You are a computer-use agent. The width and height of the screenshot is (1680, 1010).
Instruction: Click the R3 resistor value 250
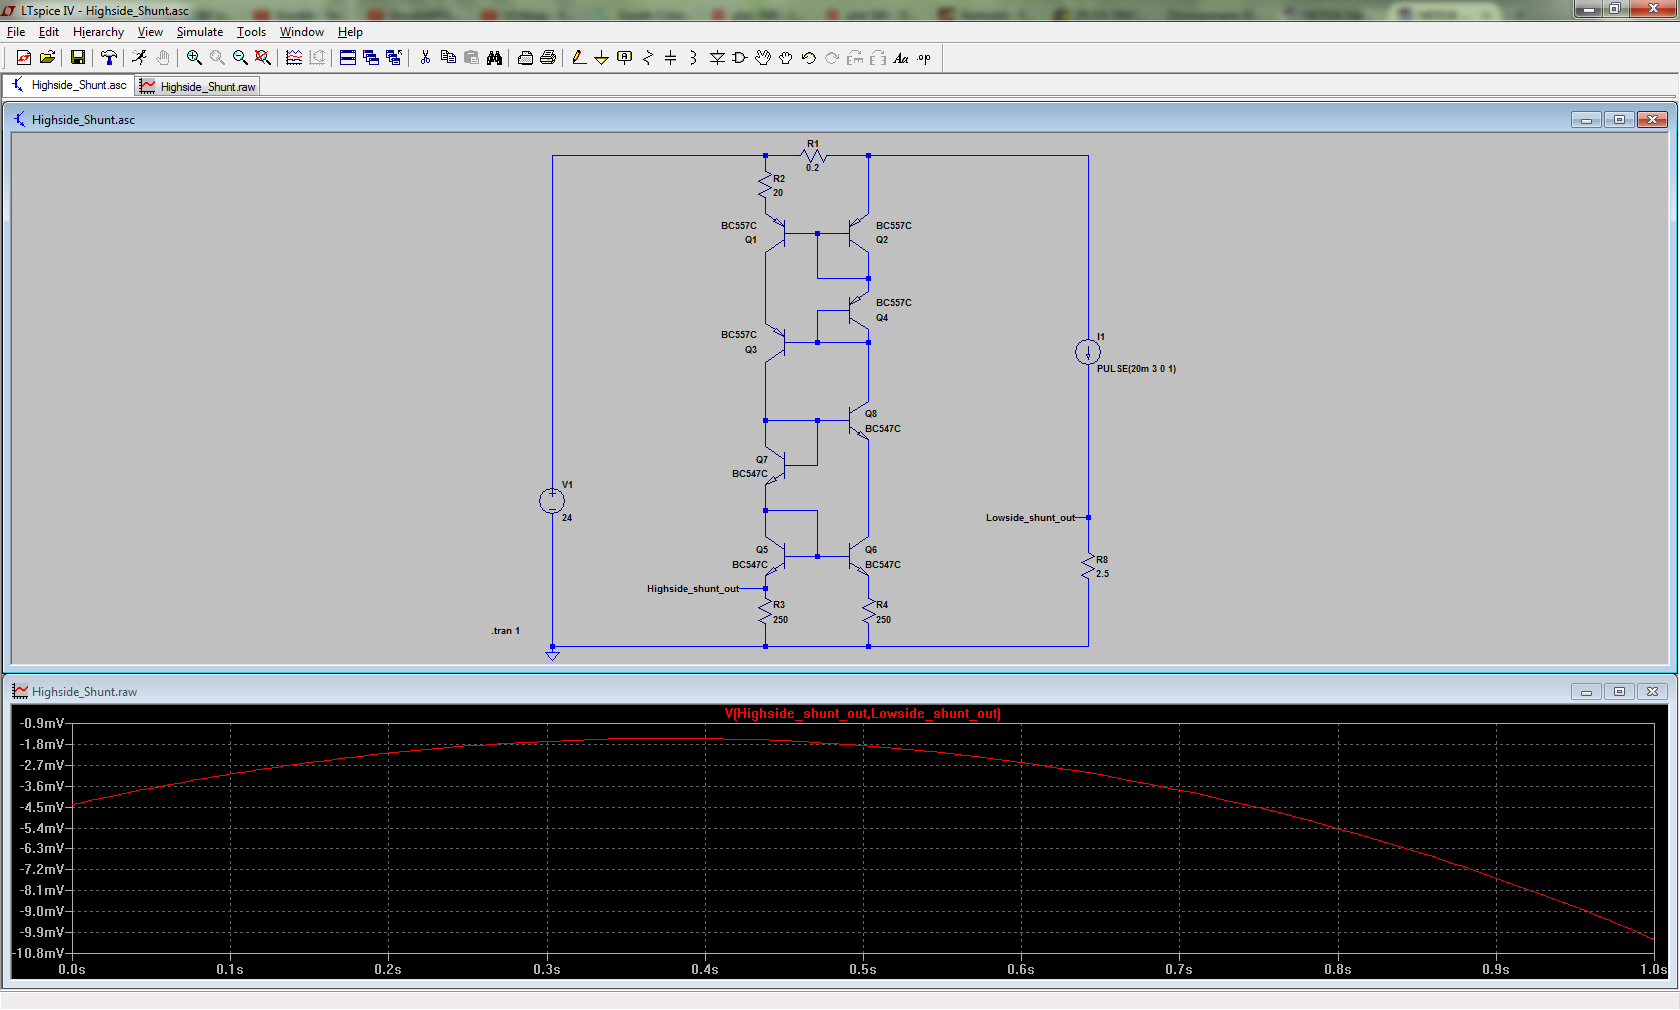tap(780, 620)
